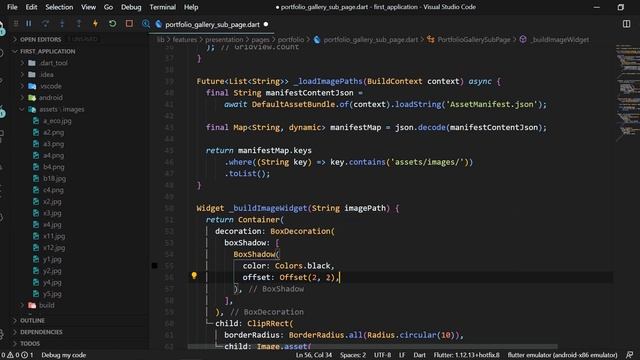Expand the android folder

click(x=51, y=98)
